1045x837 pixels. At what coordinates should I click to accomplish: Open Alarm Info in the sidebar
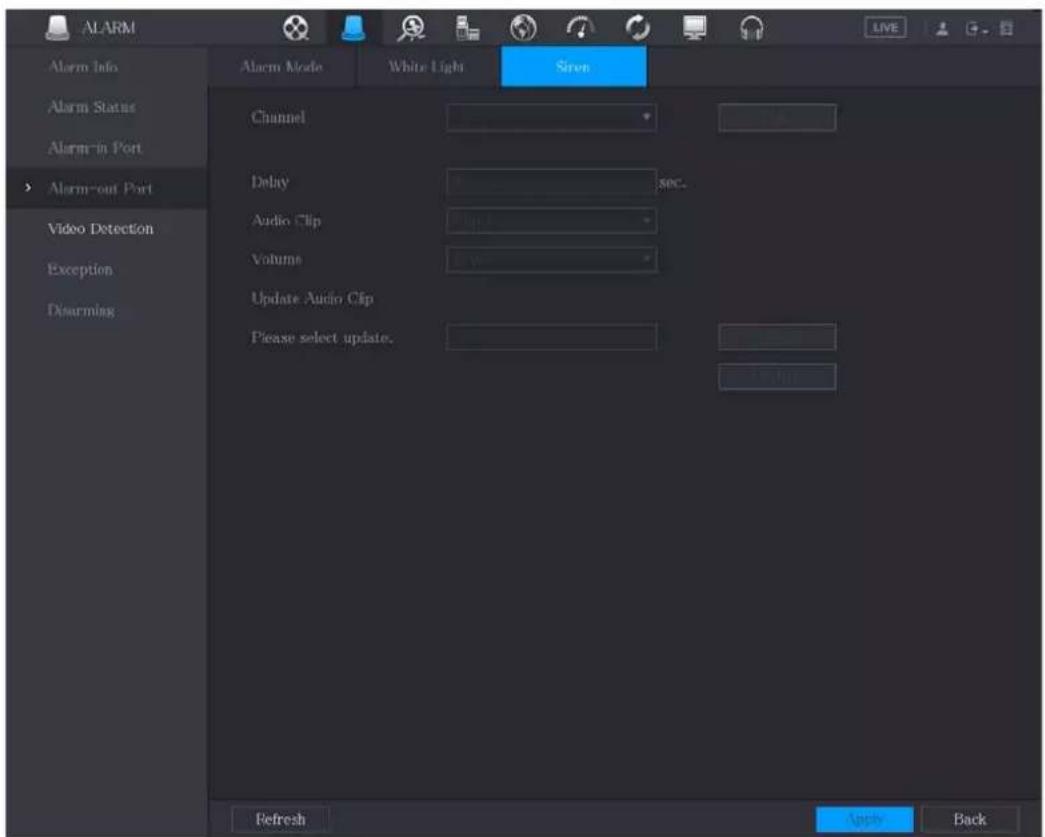click(83, 67)
